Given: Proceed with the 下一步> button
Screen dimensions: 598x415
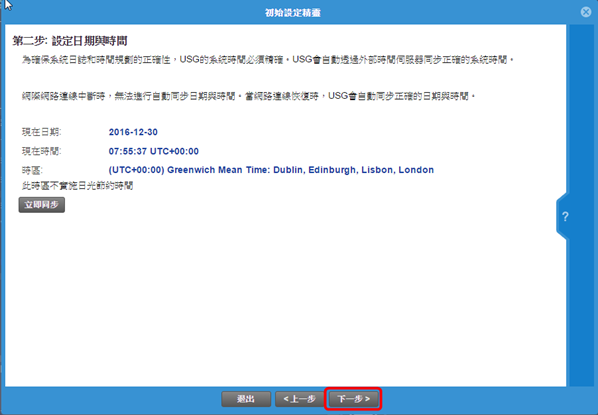Looking at the screenshot, I should 353,399.
